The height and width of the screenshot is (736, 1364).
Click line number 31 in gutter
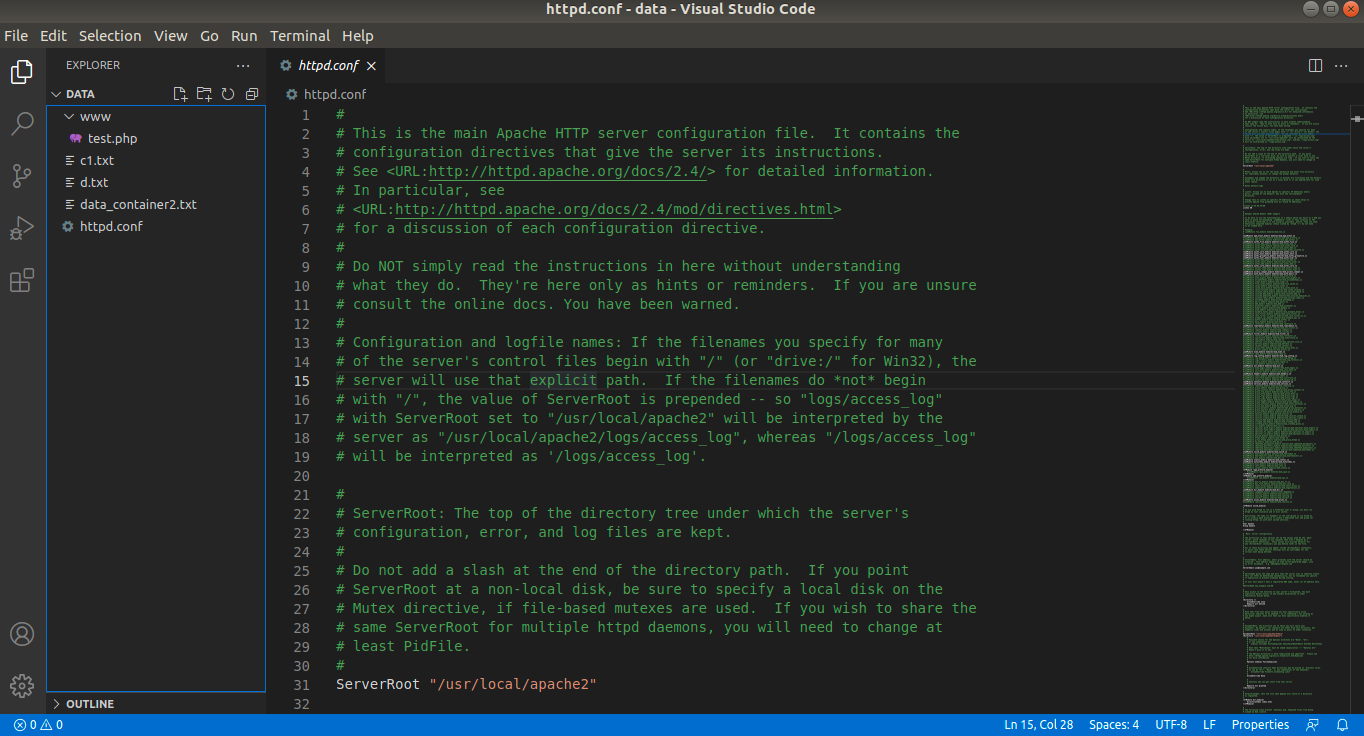pos(302,684)
